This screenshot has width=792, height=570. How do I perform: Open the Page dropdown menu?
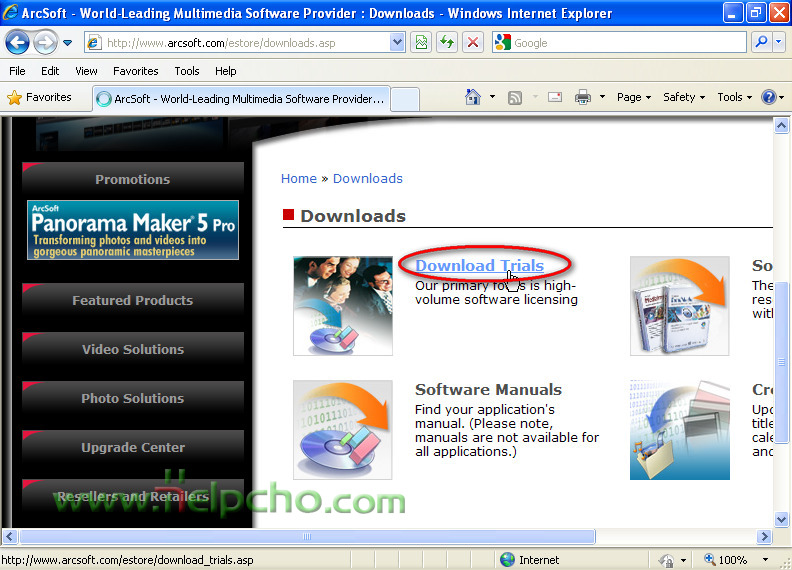tap(634, 97)
